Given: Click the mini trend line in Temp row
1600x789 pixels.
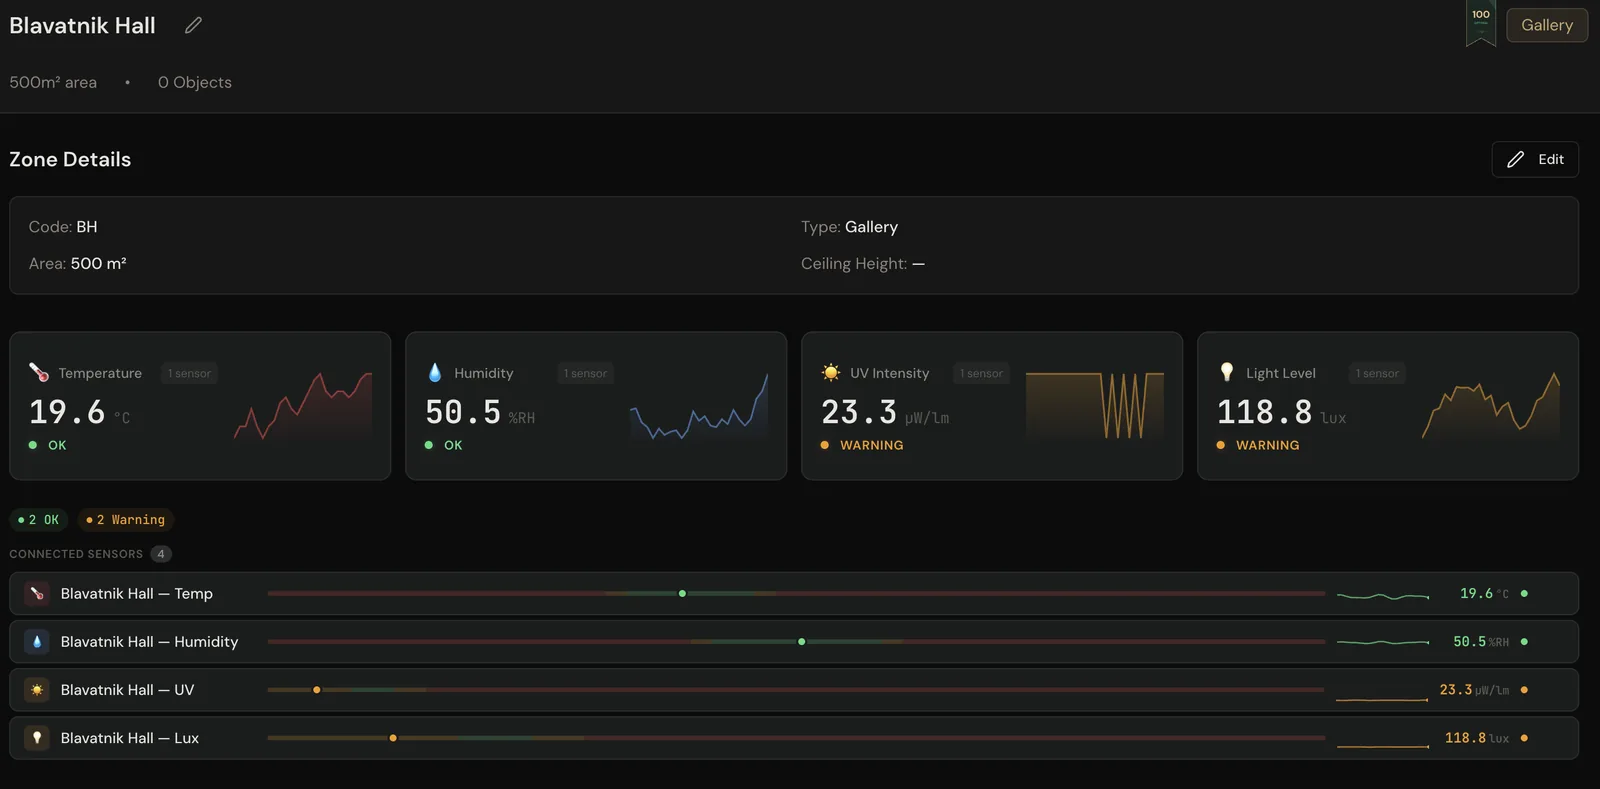Looking at the screenshot, I should pyautogui.click(x=1383, y=596).
